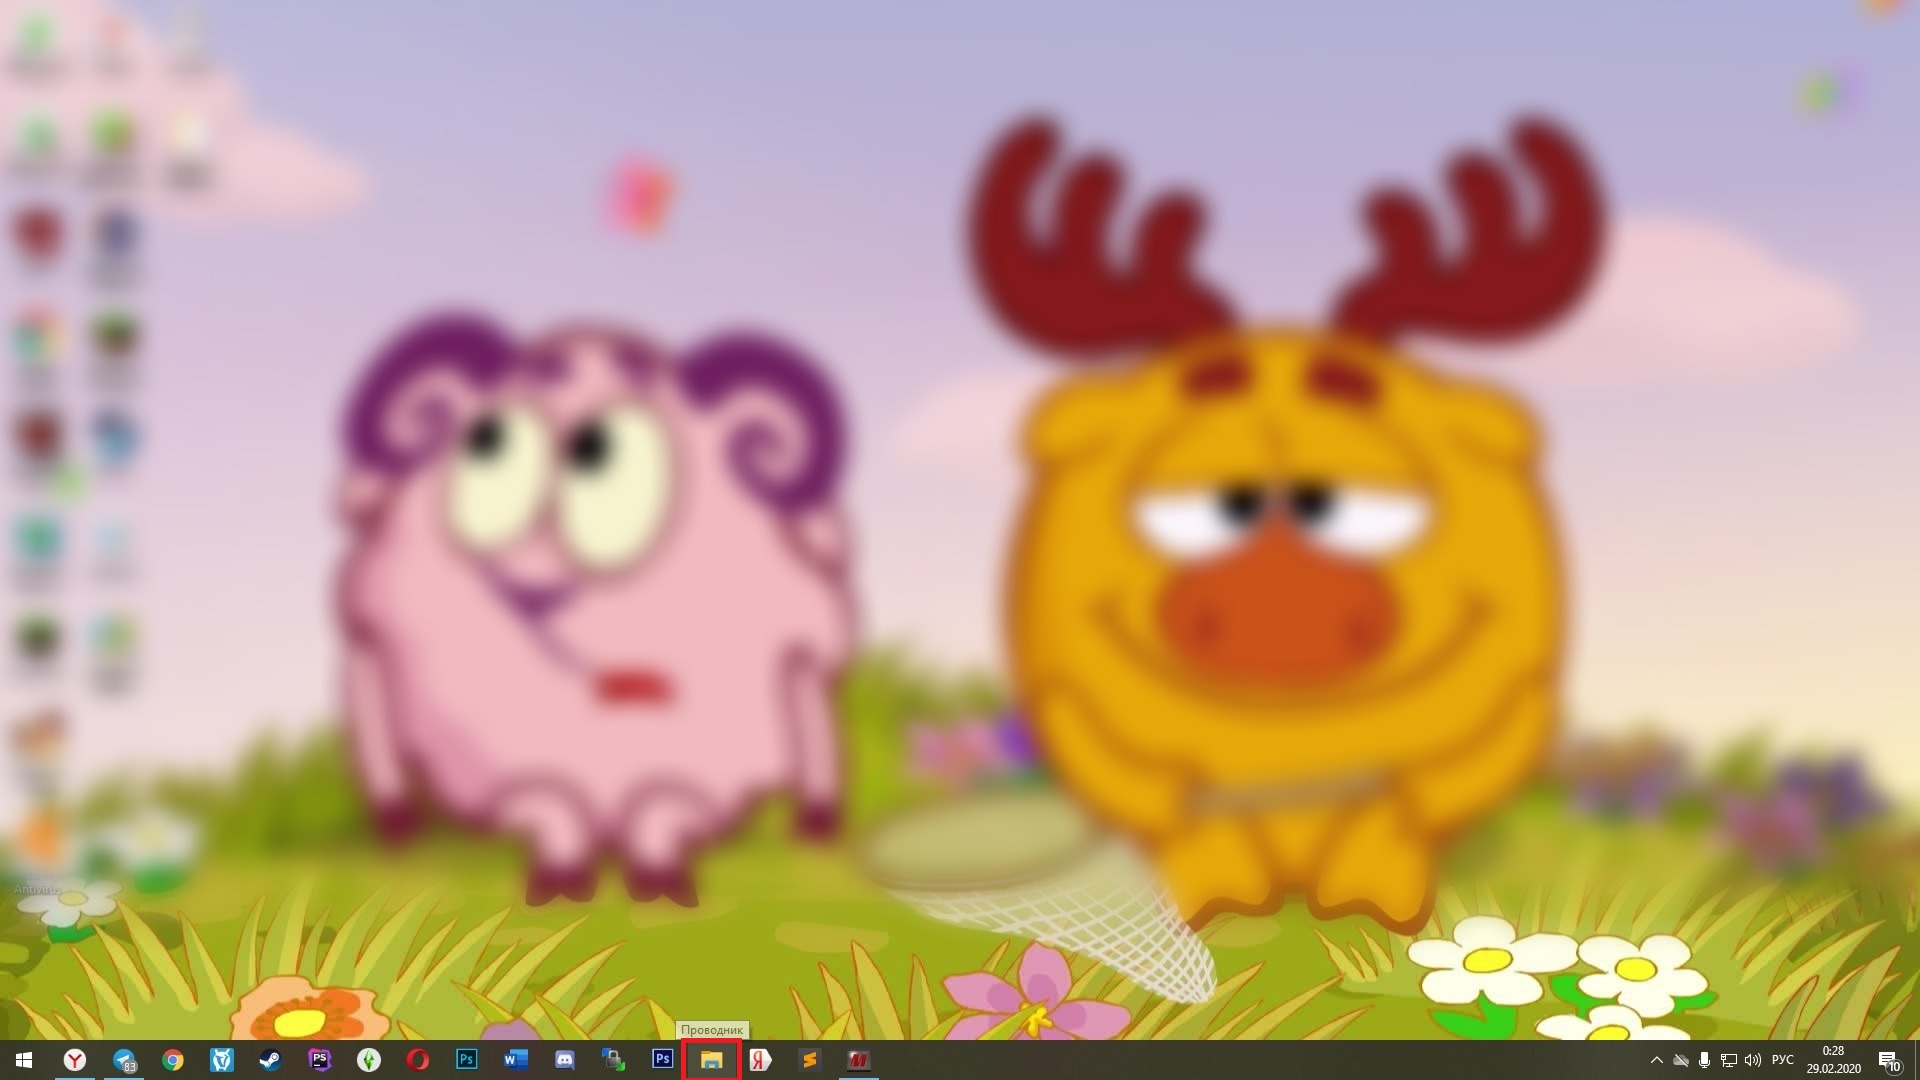Screen dimensions: 1920x1080
Task: Launch Microsoft Word from the taskbar
Action: [x=516, y=1060]
